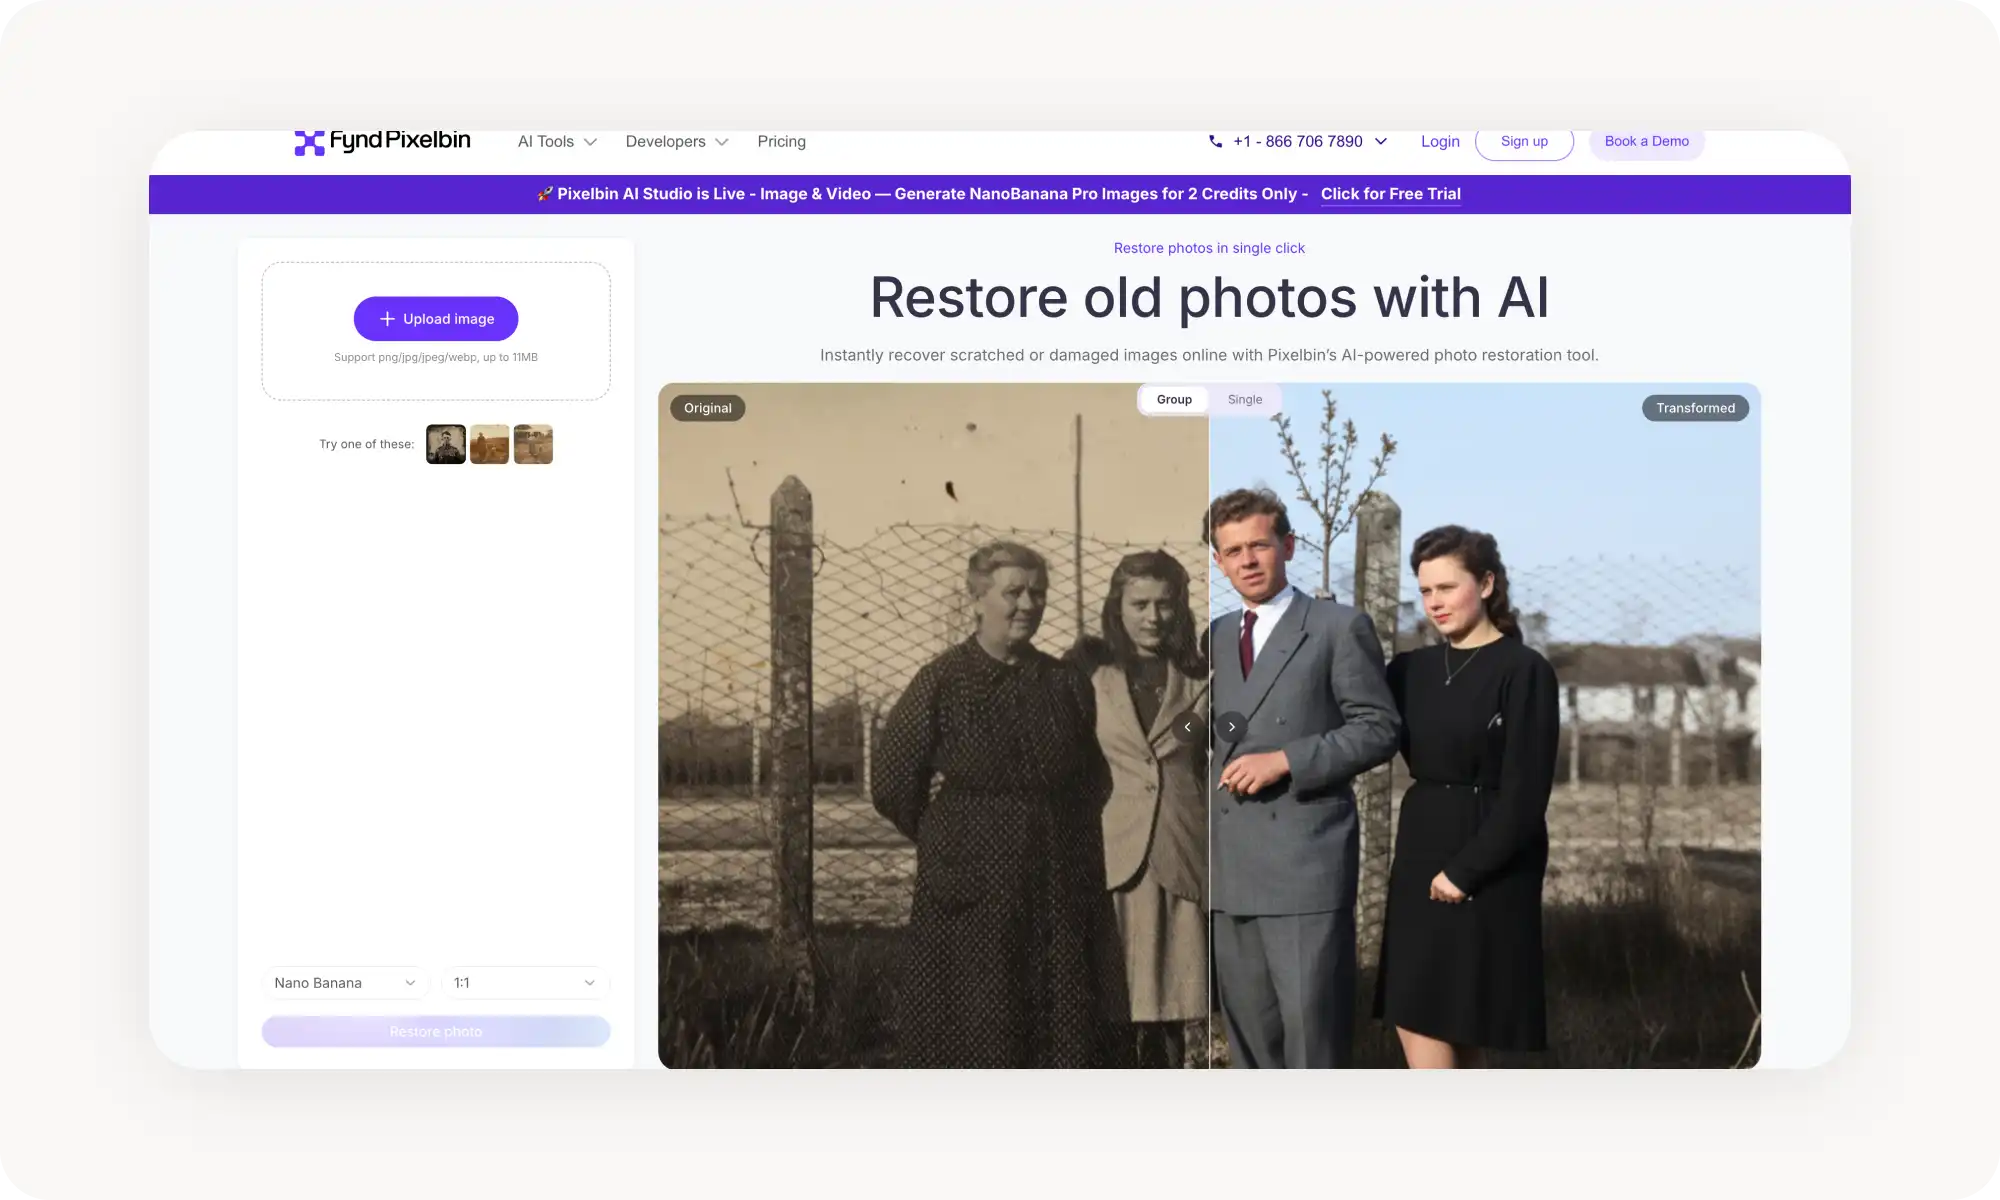Click the Book a Demo button
2000x1200 pixels.
pyautogui.click(x=1646, y=141)
